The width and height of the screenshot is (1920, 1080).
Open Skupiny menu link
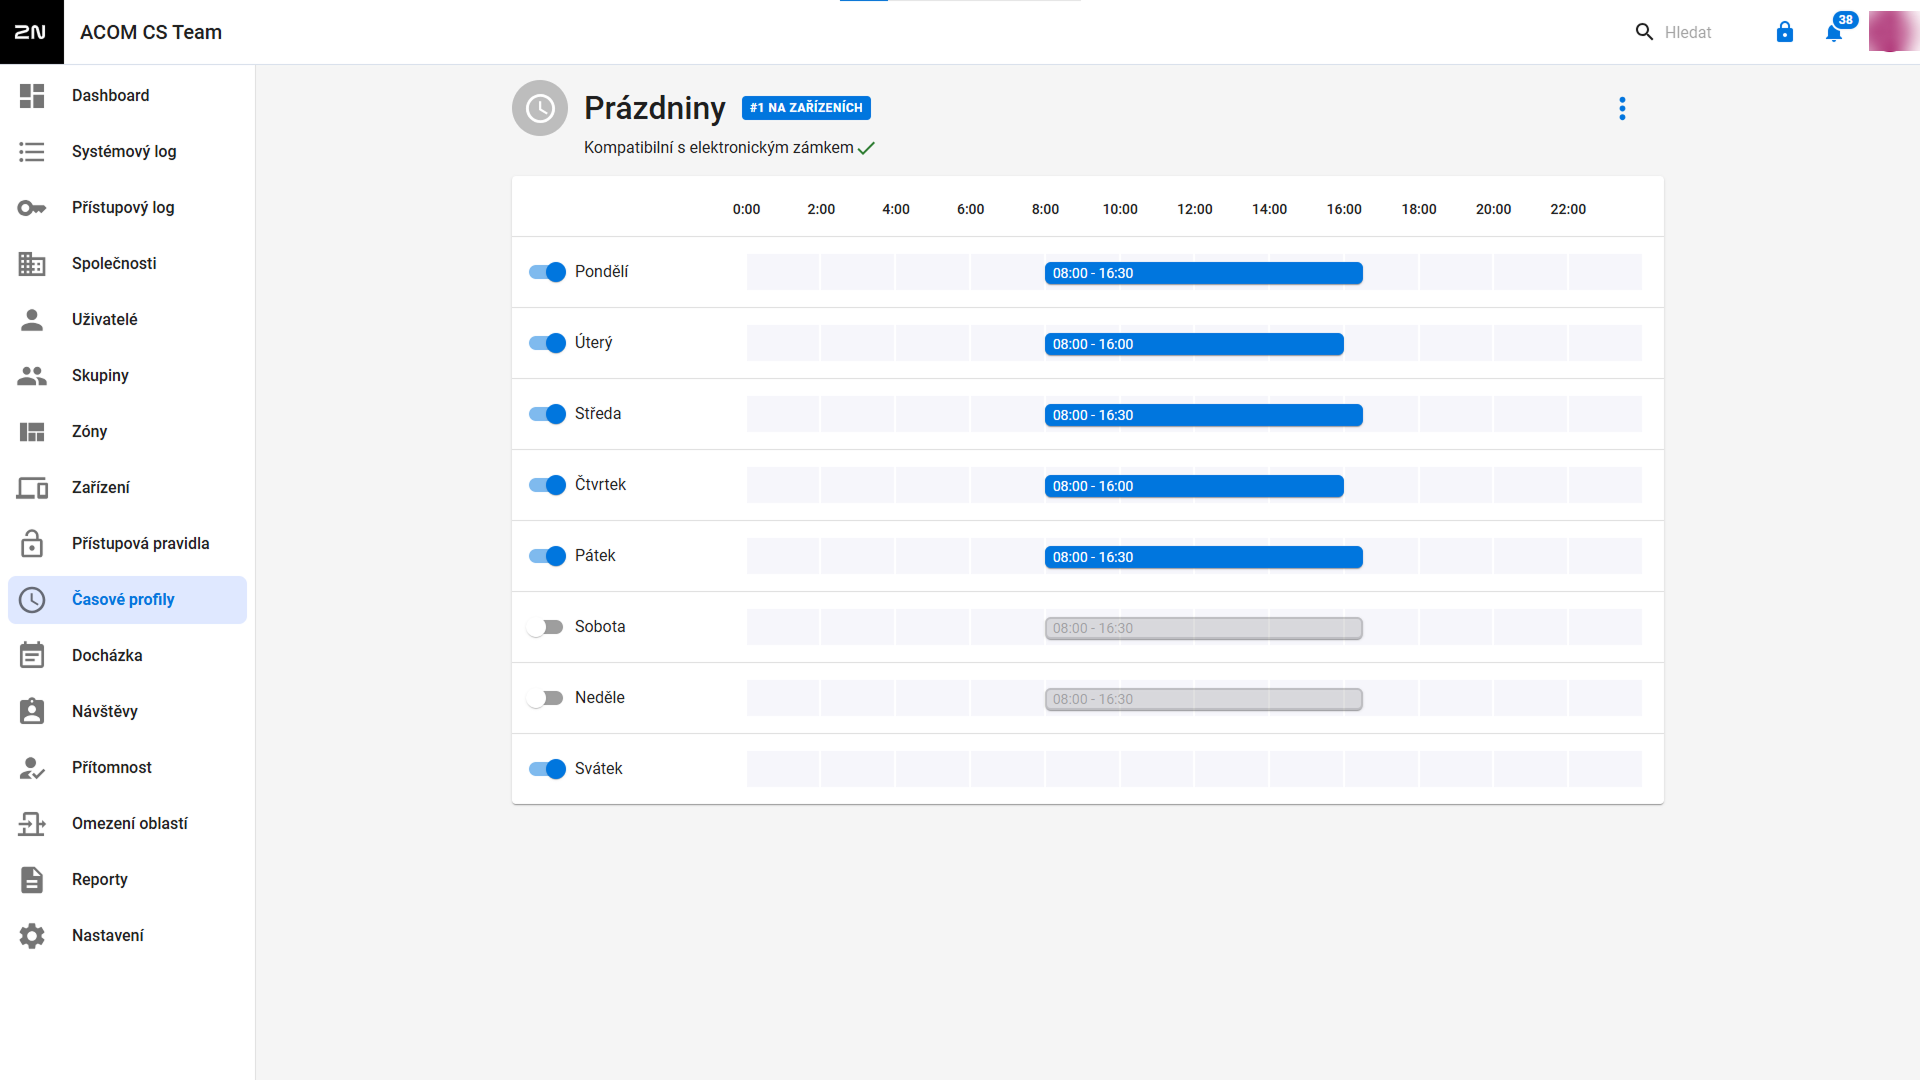[x=127, y=376]
